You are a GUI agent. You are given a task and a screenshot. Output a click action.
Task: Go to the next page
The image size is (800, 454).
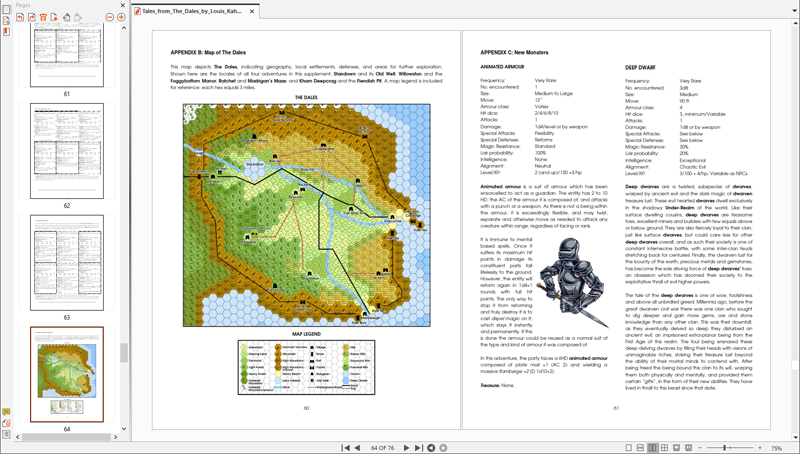click(x=406, y=448)
